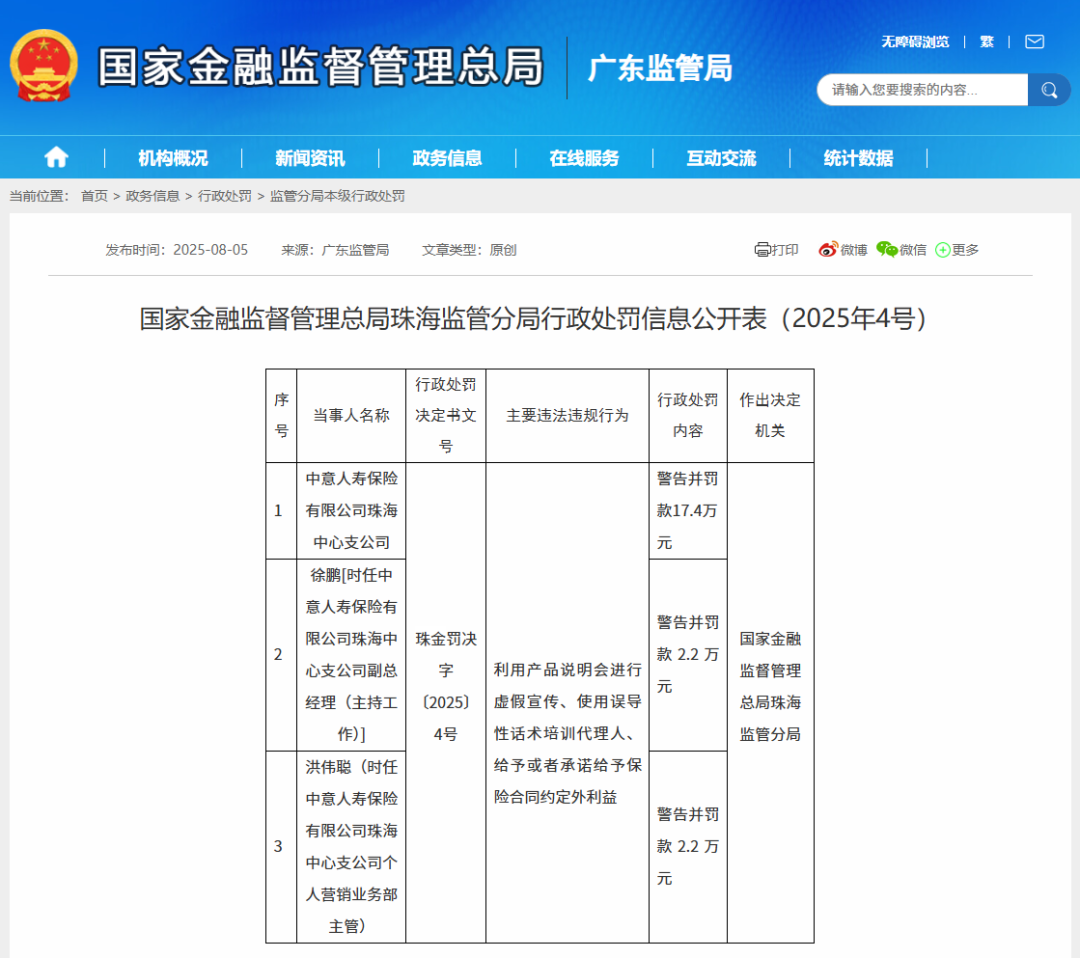This screenshot has width=1080, height=958.
Task: Click the penalty cell 警告并罚款17.4万元
Action: click(x=688, y=510)
